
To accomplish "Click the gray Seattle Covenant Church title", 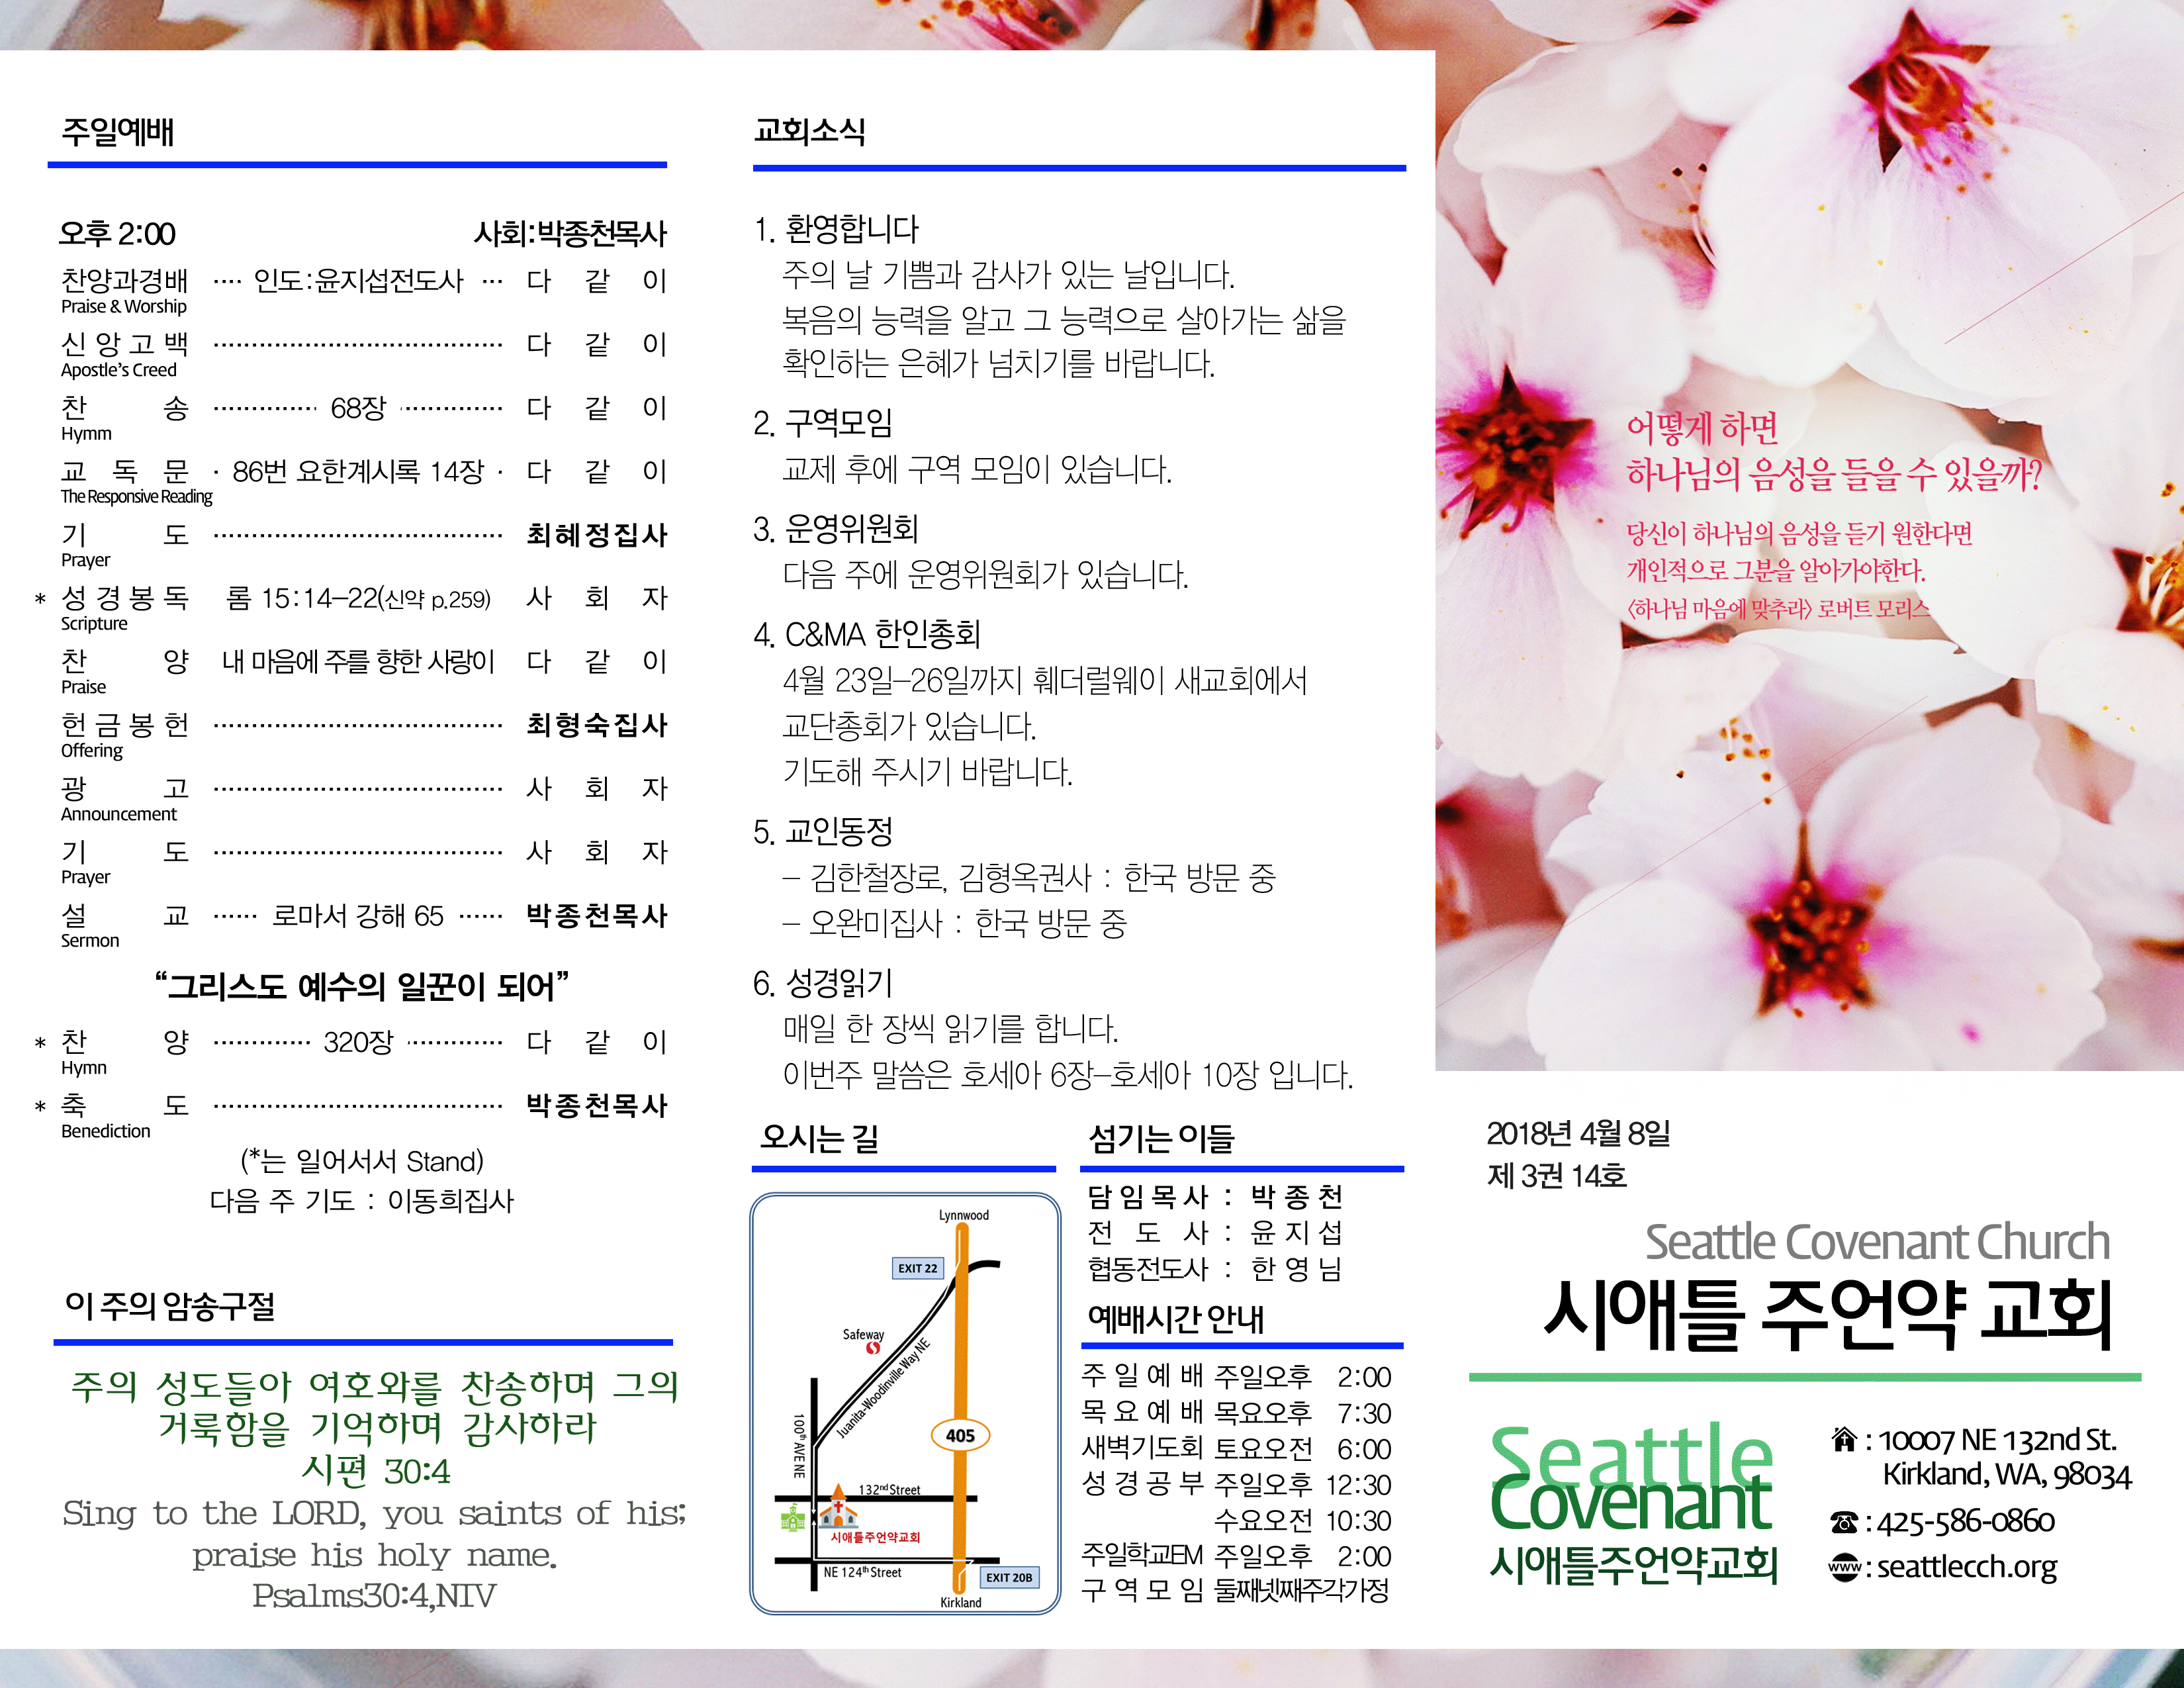I will coord(1878,1242).
